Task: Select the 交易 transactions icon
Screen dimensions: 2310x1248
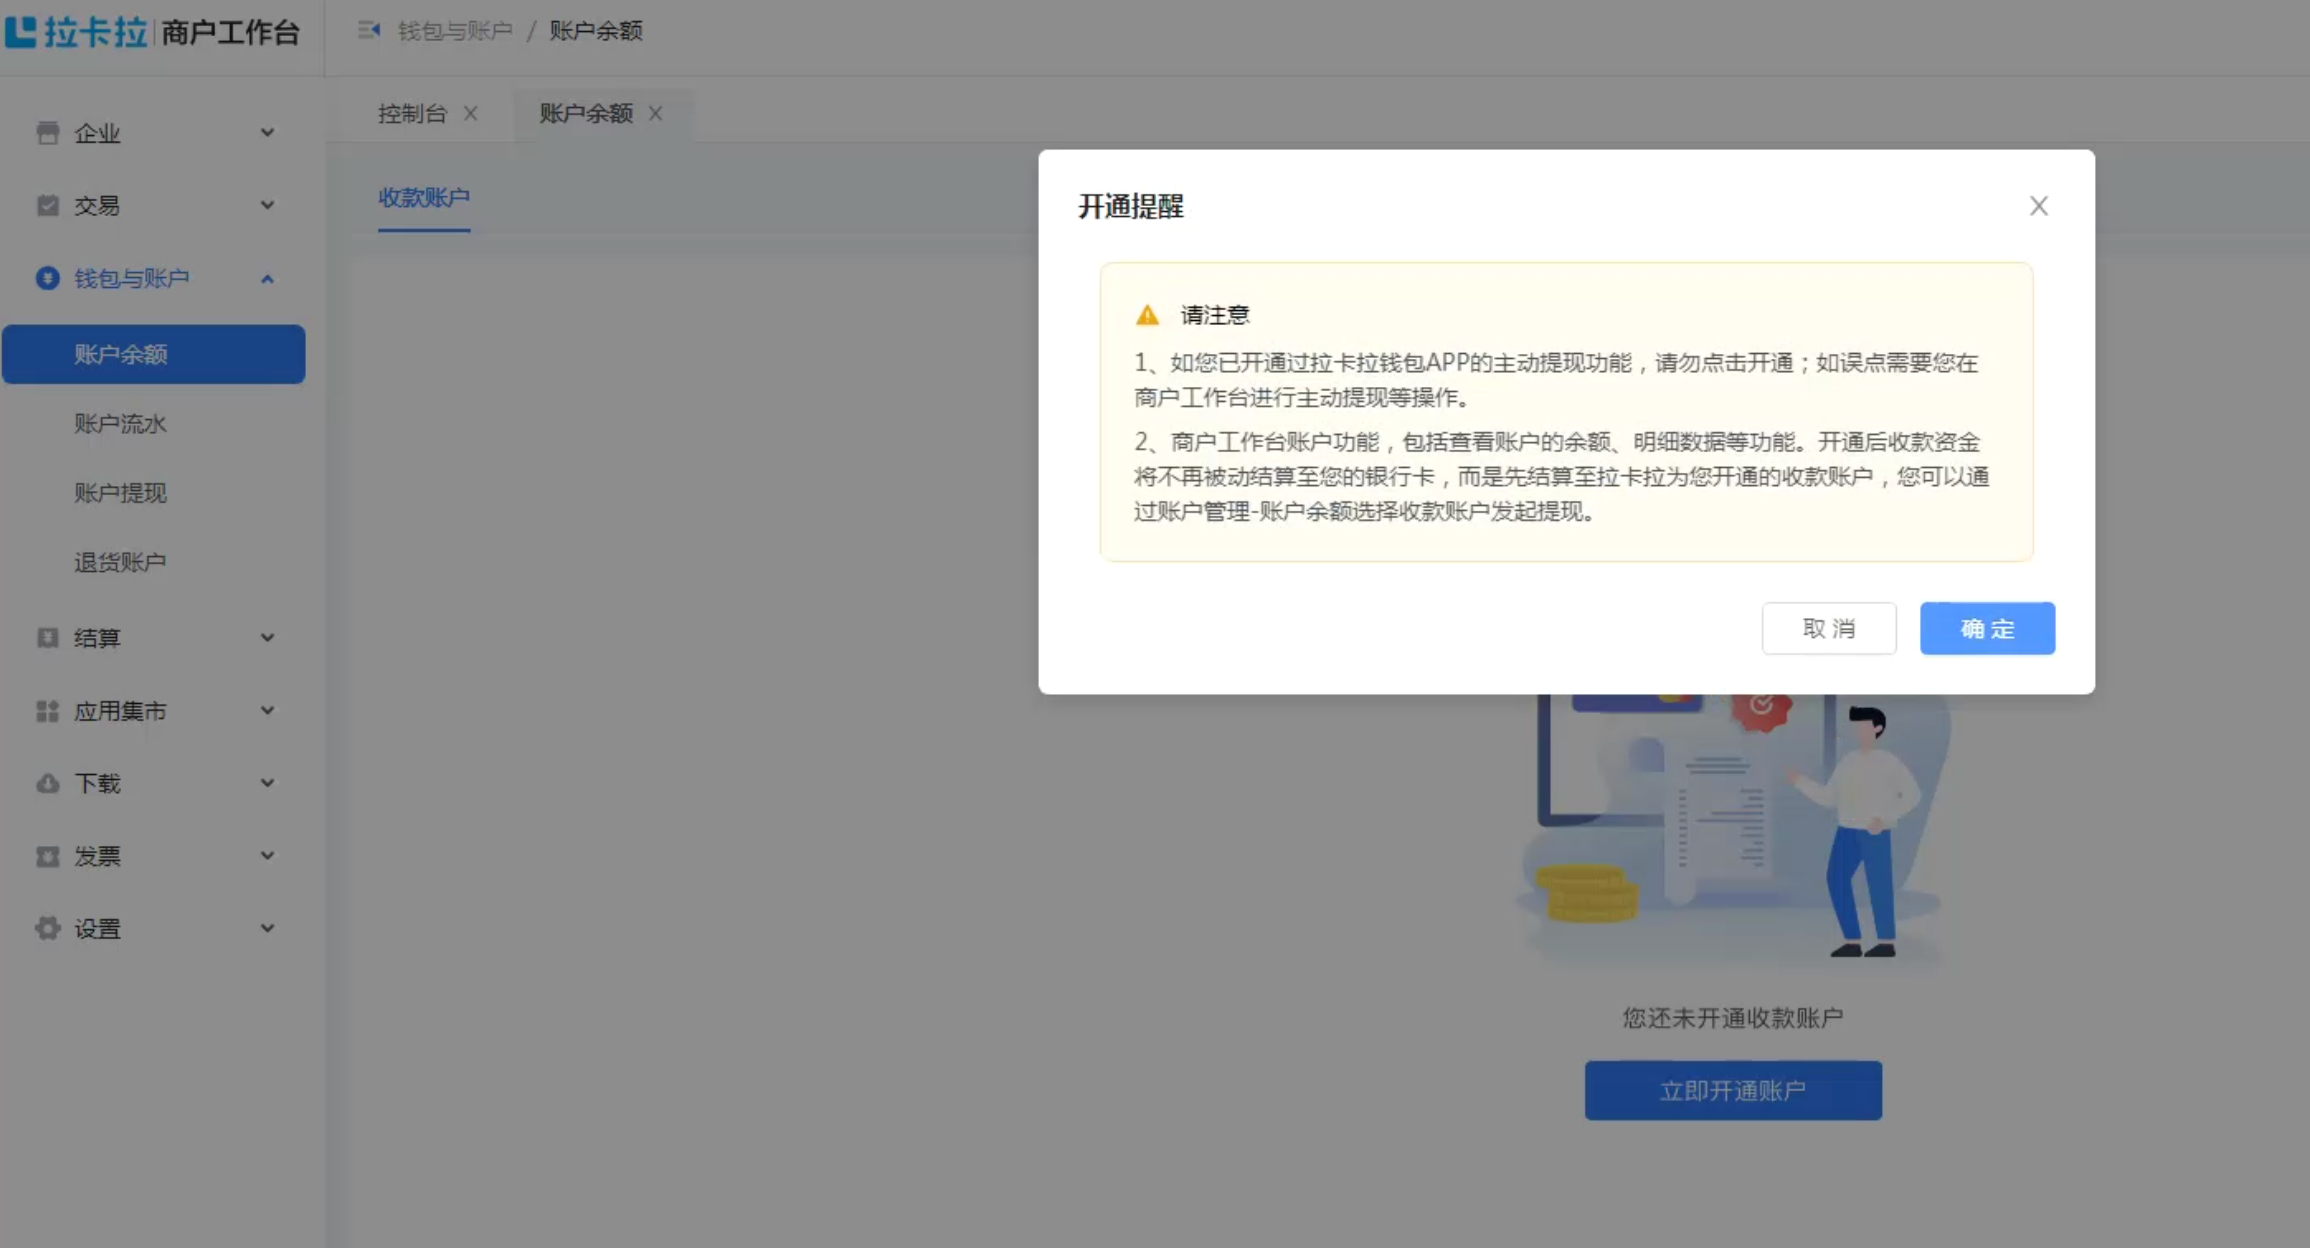Action: tap(47, 205)
